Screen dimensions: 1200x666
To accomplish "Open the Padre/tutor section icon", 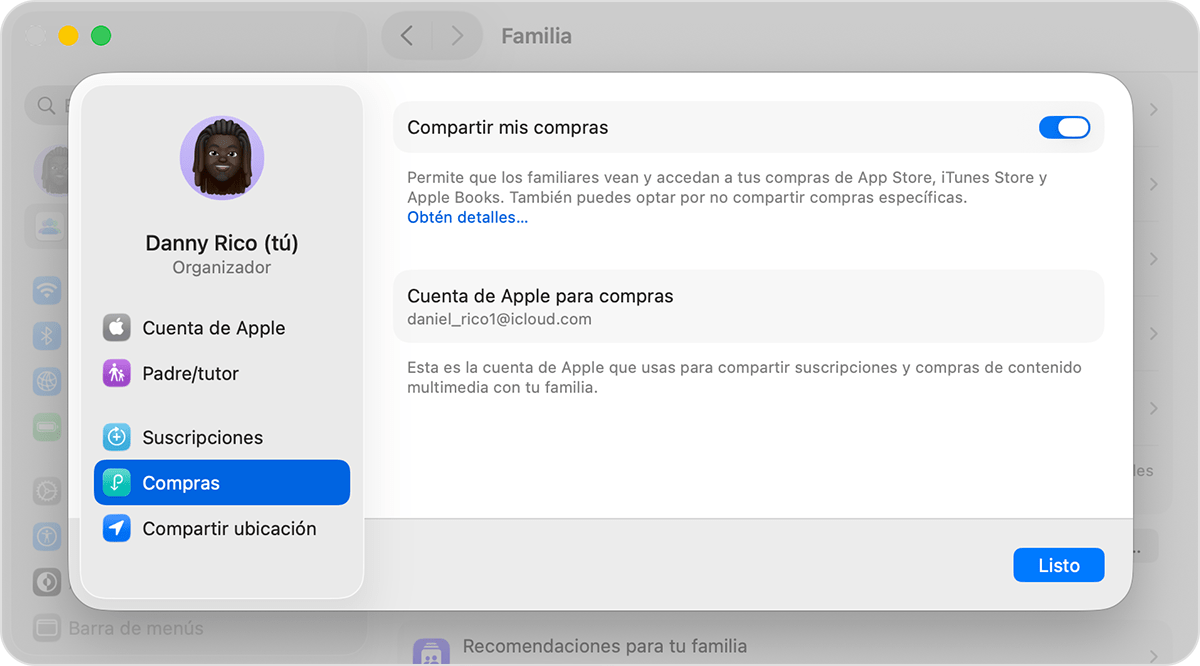I will 117,373.
